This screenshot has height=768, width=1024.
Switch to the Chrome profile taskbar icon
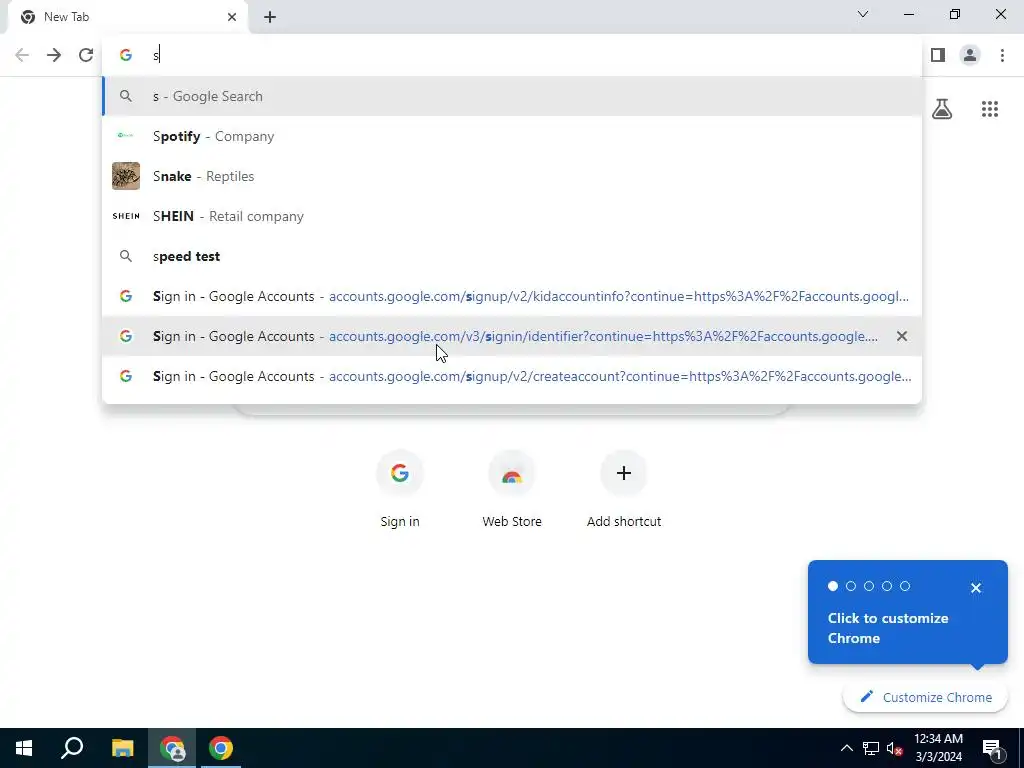172,748
